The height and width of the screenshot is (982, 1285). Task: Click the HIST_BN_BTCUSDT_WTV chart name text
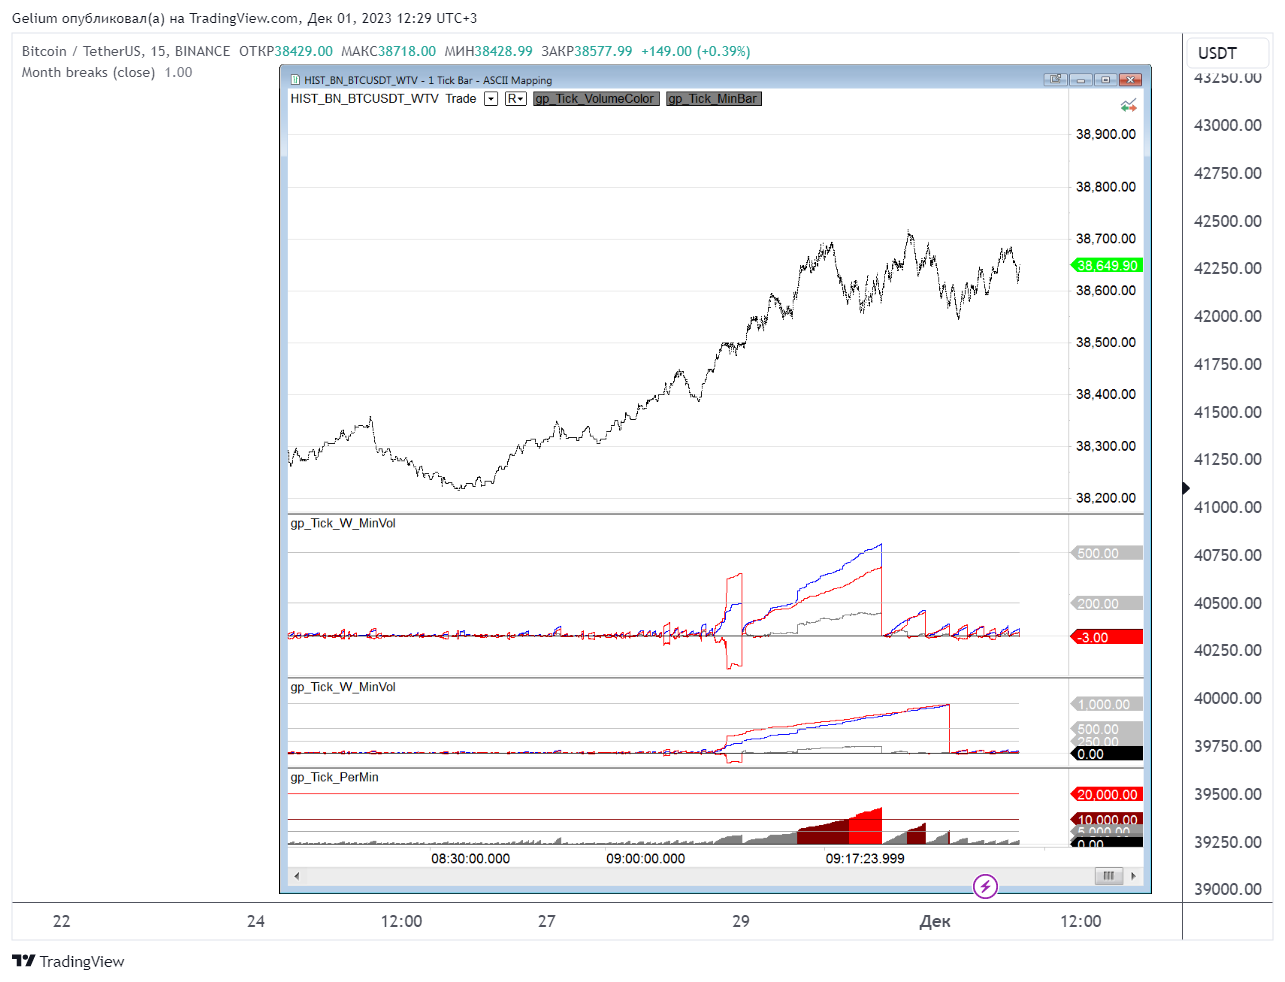(364, 99)
